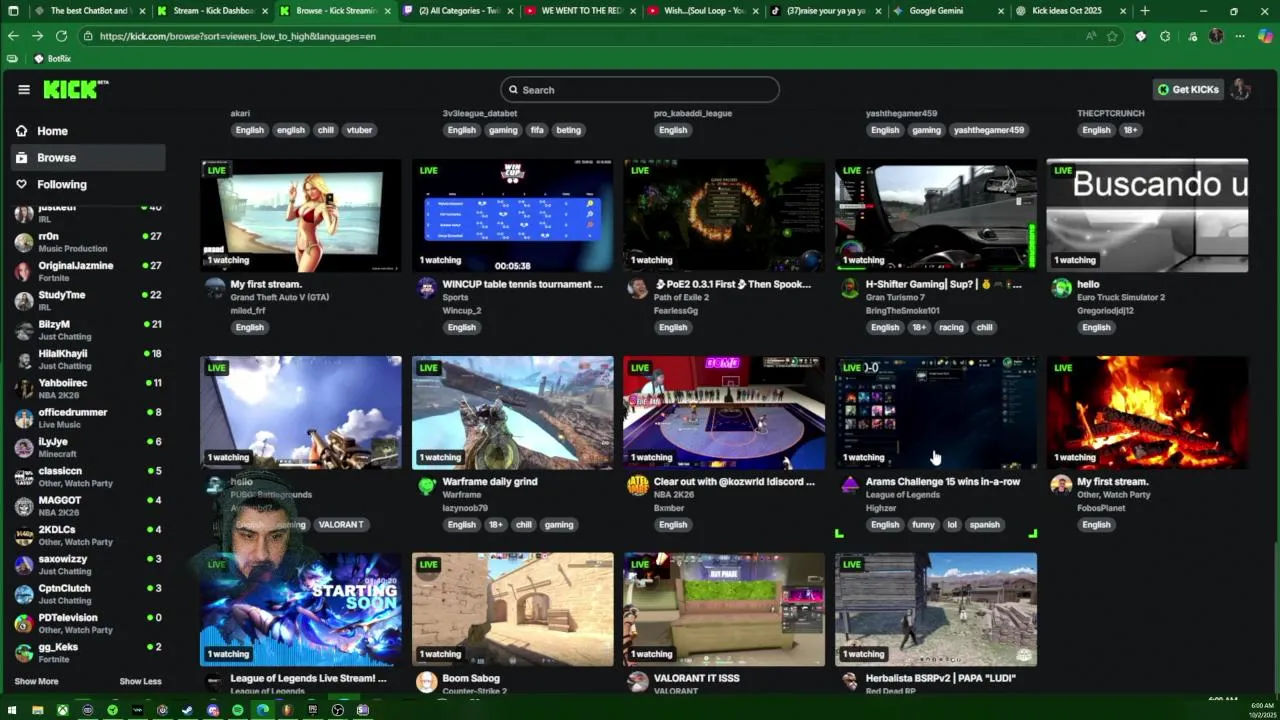Open MAGGOT channel in sidebar
Image resolution: width=1280 pixels, height=720 pixels.
[x=88, y=506]
